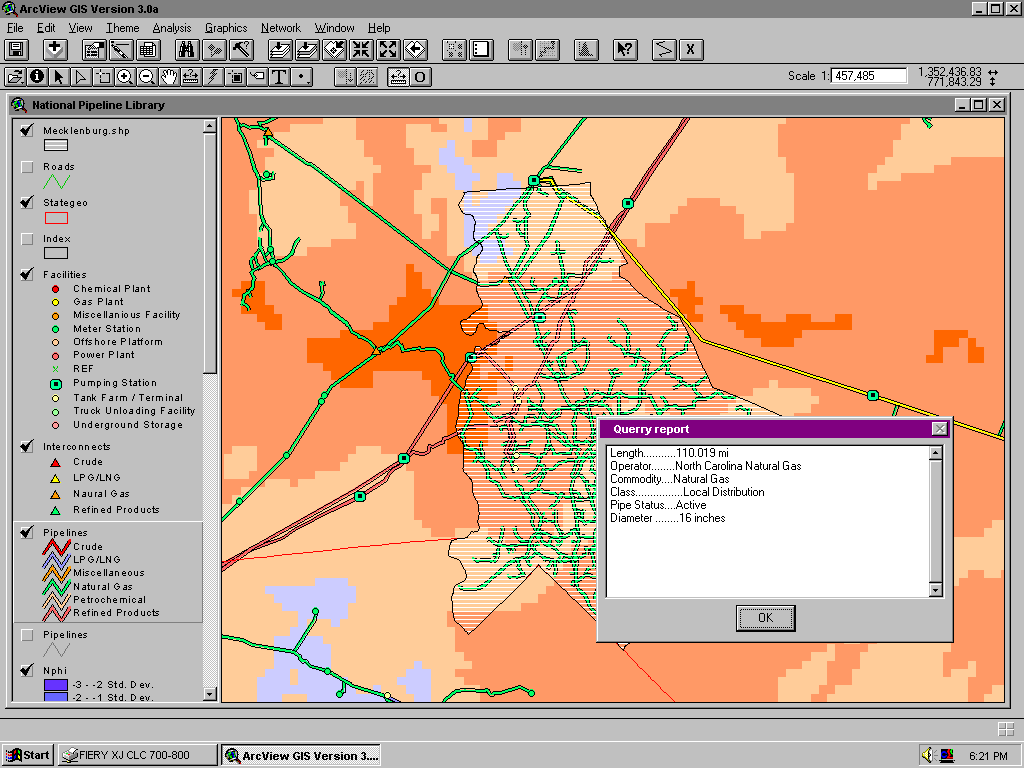The height and width of the screenshot is (768, 1024).
Task: Open the Analysis menu
Action: tap(172, 28)
